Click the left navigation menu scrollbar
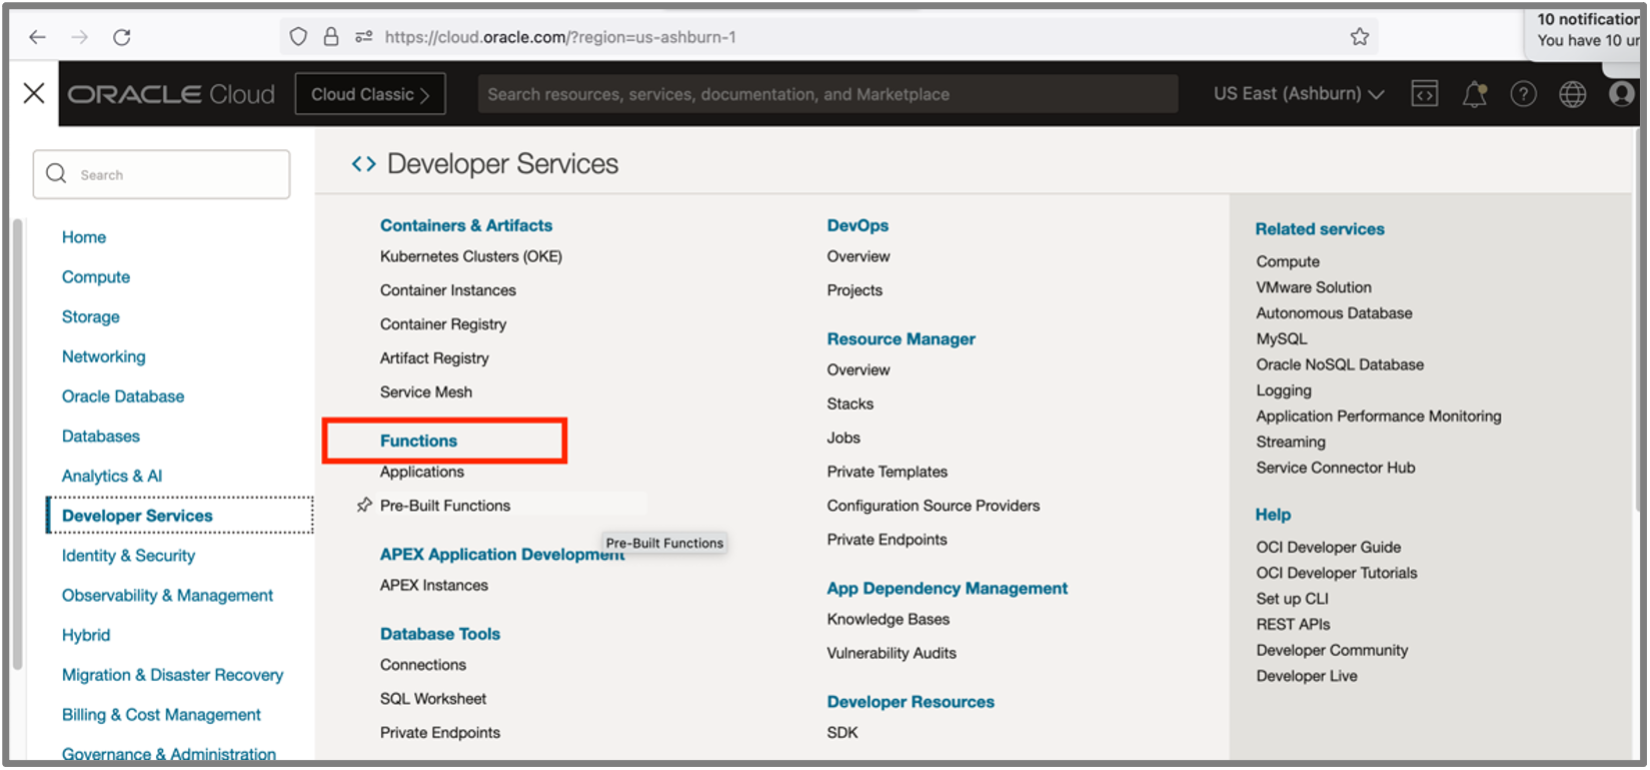Screen dimensions: 1650x770 (x=17, y=440)
